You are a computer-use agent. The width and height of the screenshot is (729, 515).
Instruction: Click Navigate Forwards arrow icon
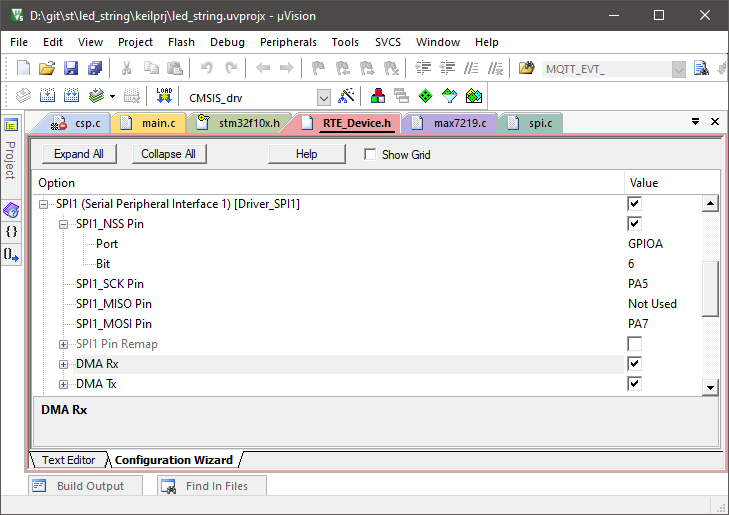coord(286,68)
